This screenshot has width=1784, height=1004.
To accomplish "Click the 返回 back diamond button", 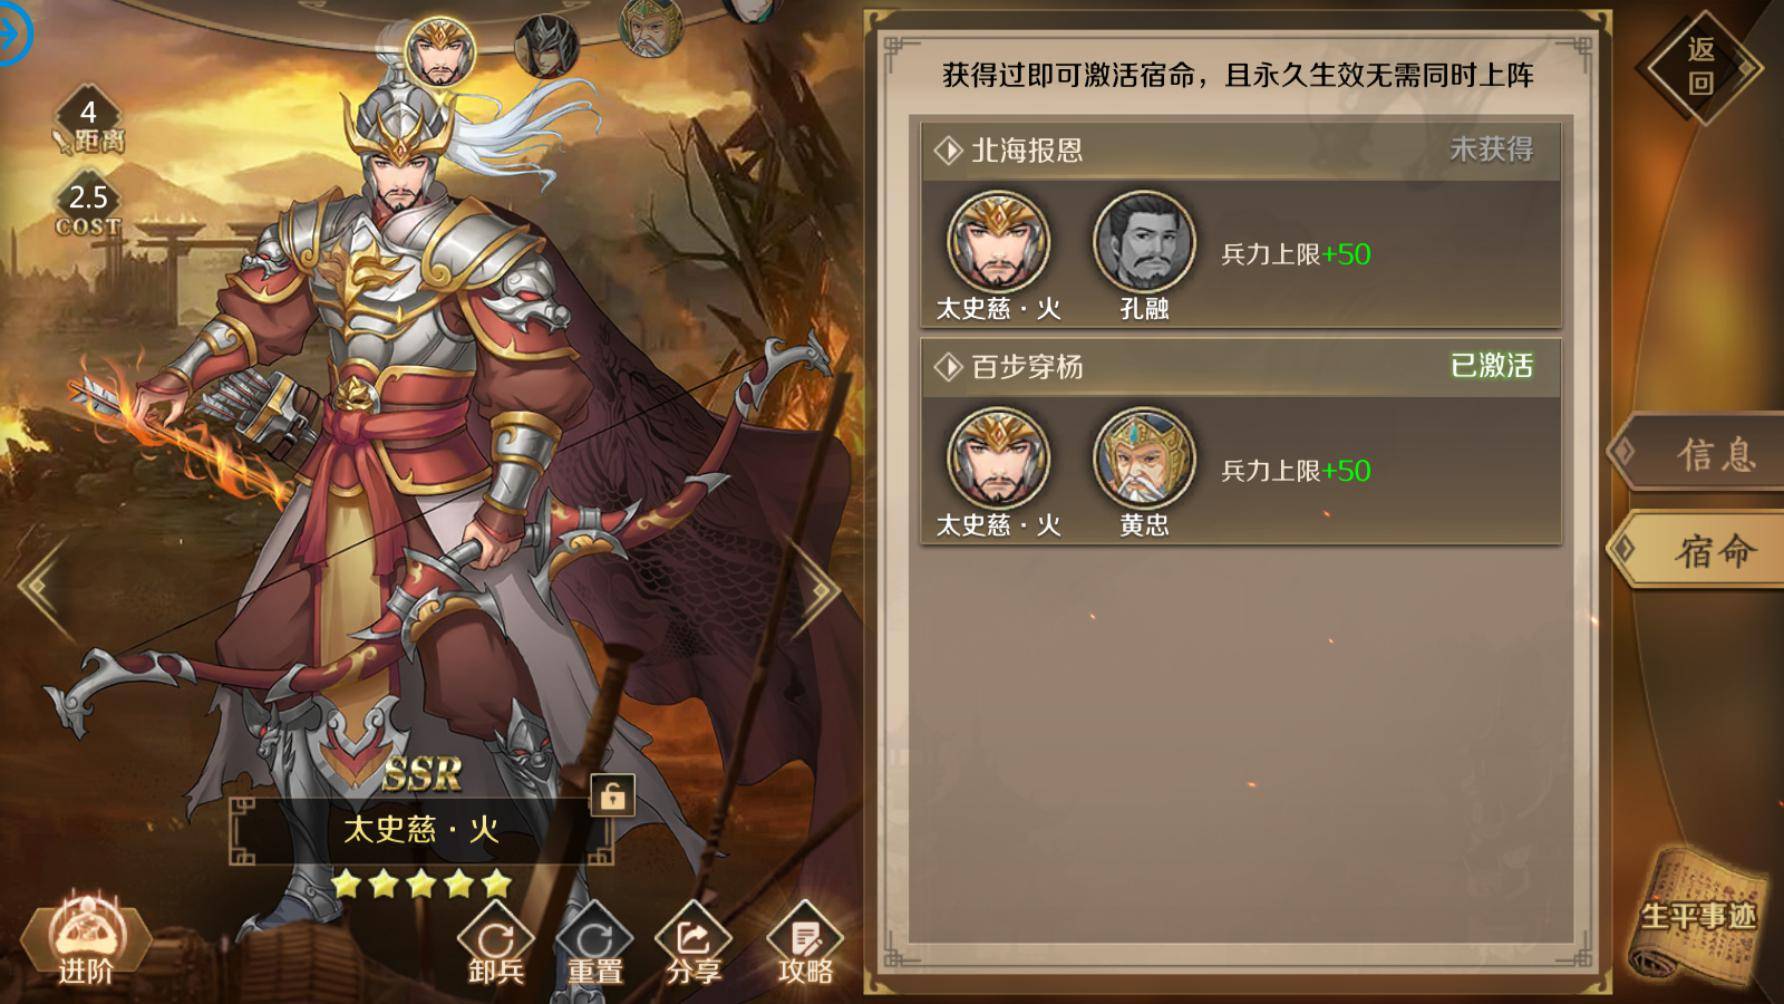I will (1701, 67).
